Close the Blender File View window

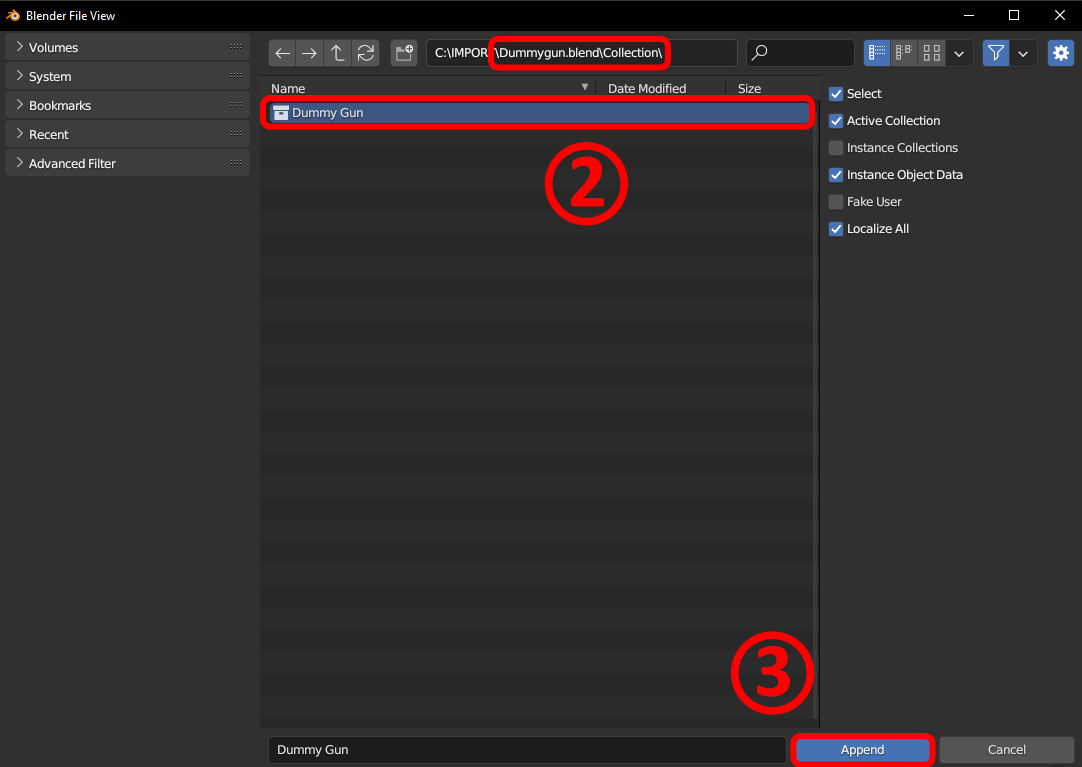[1060, 15]
